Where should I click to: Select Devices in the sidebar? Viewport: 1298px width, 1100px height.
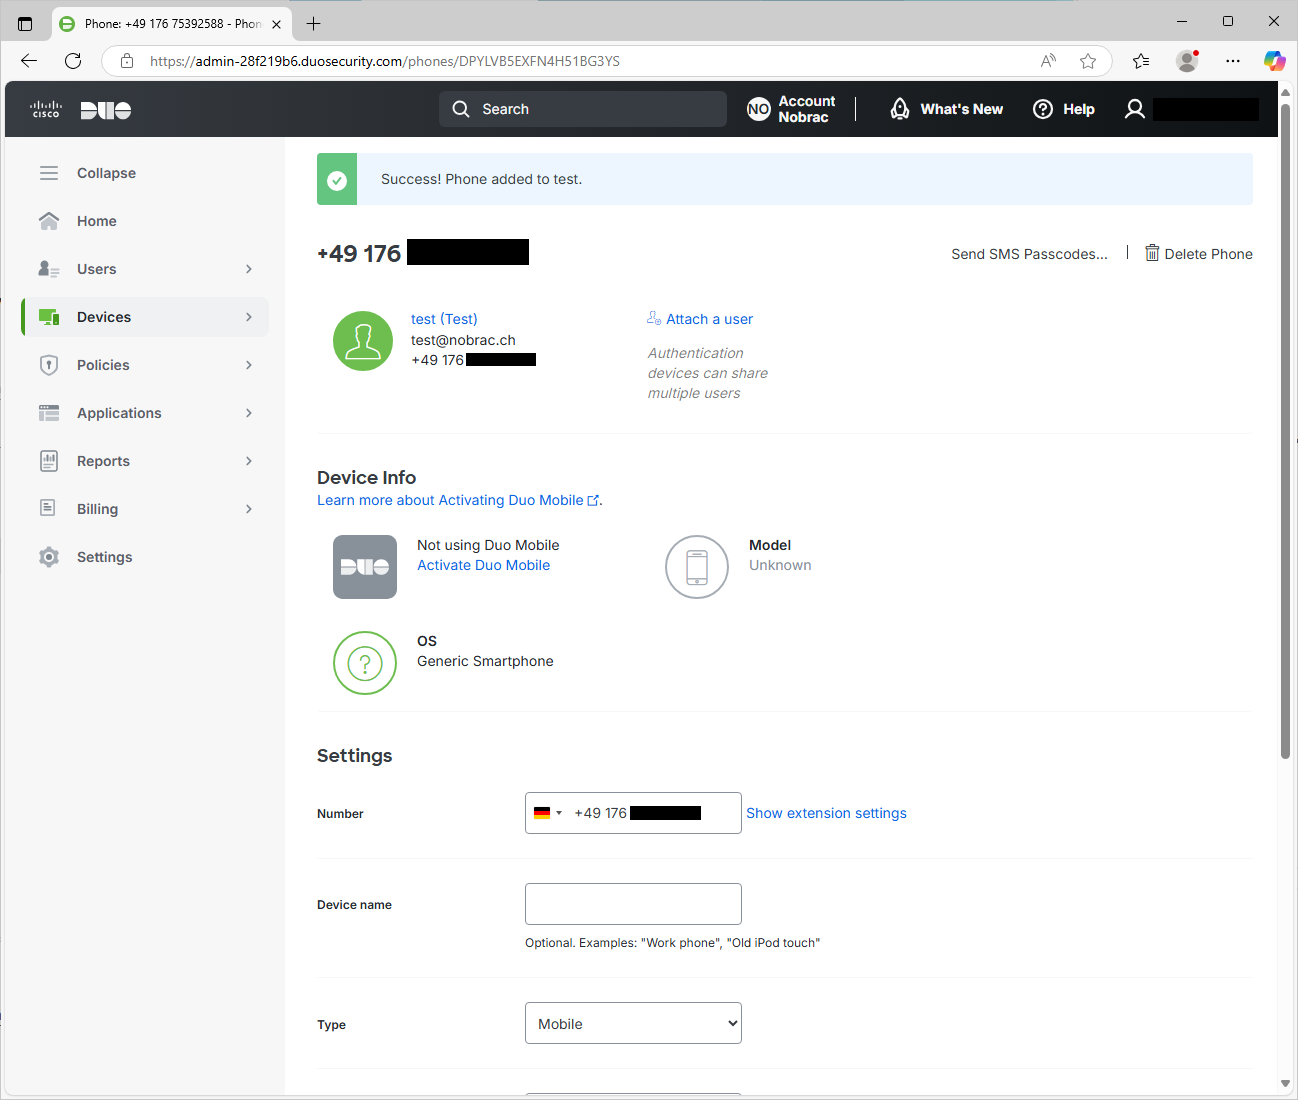point(145,317)
